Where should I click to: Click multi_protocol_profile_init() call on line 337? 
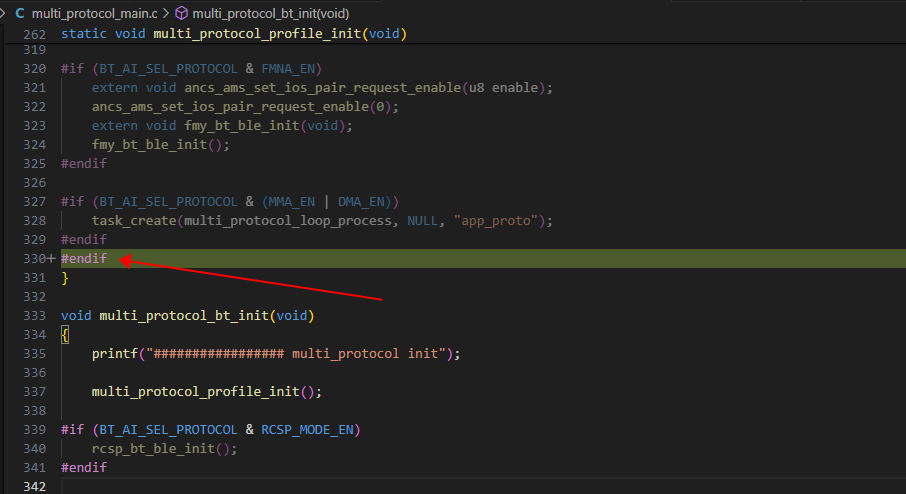click(x=206, y=392)
